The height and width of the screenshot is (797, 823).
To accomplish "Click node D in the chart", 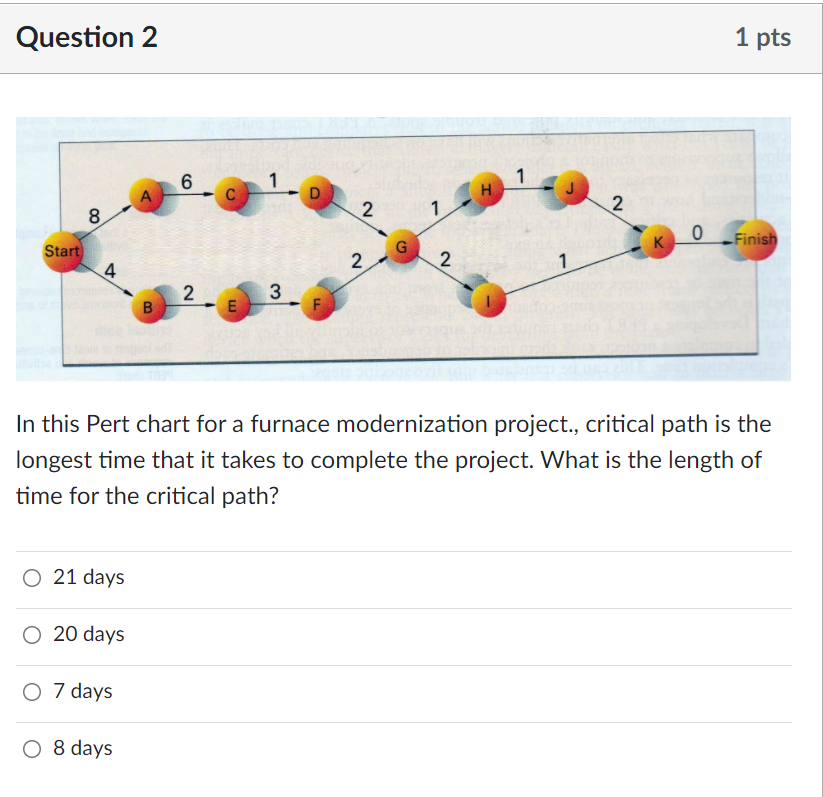I will coord(317,191).
